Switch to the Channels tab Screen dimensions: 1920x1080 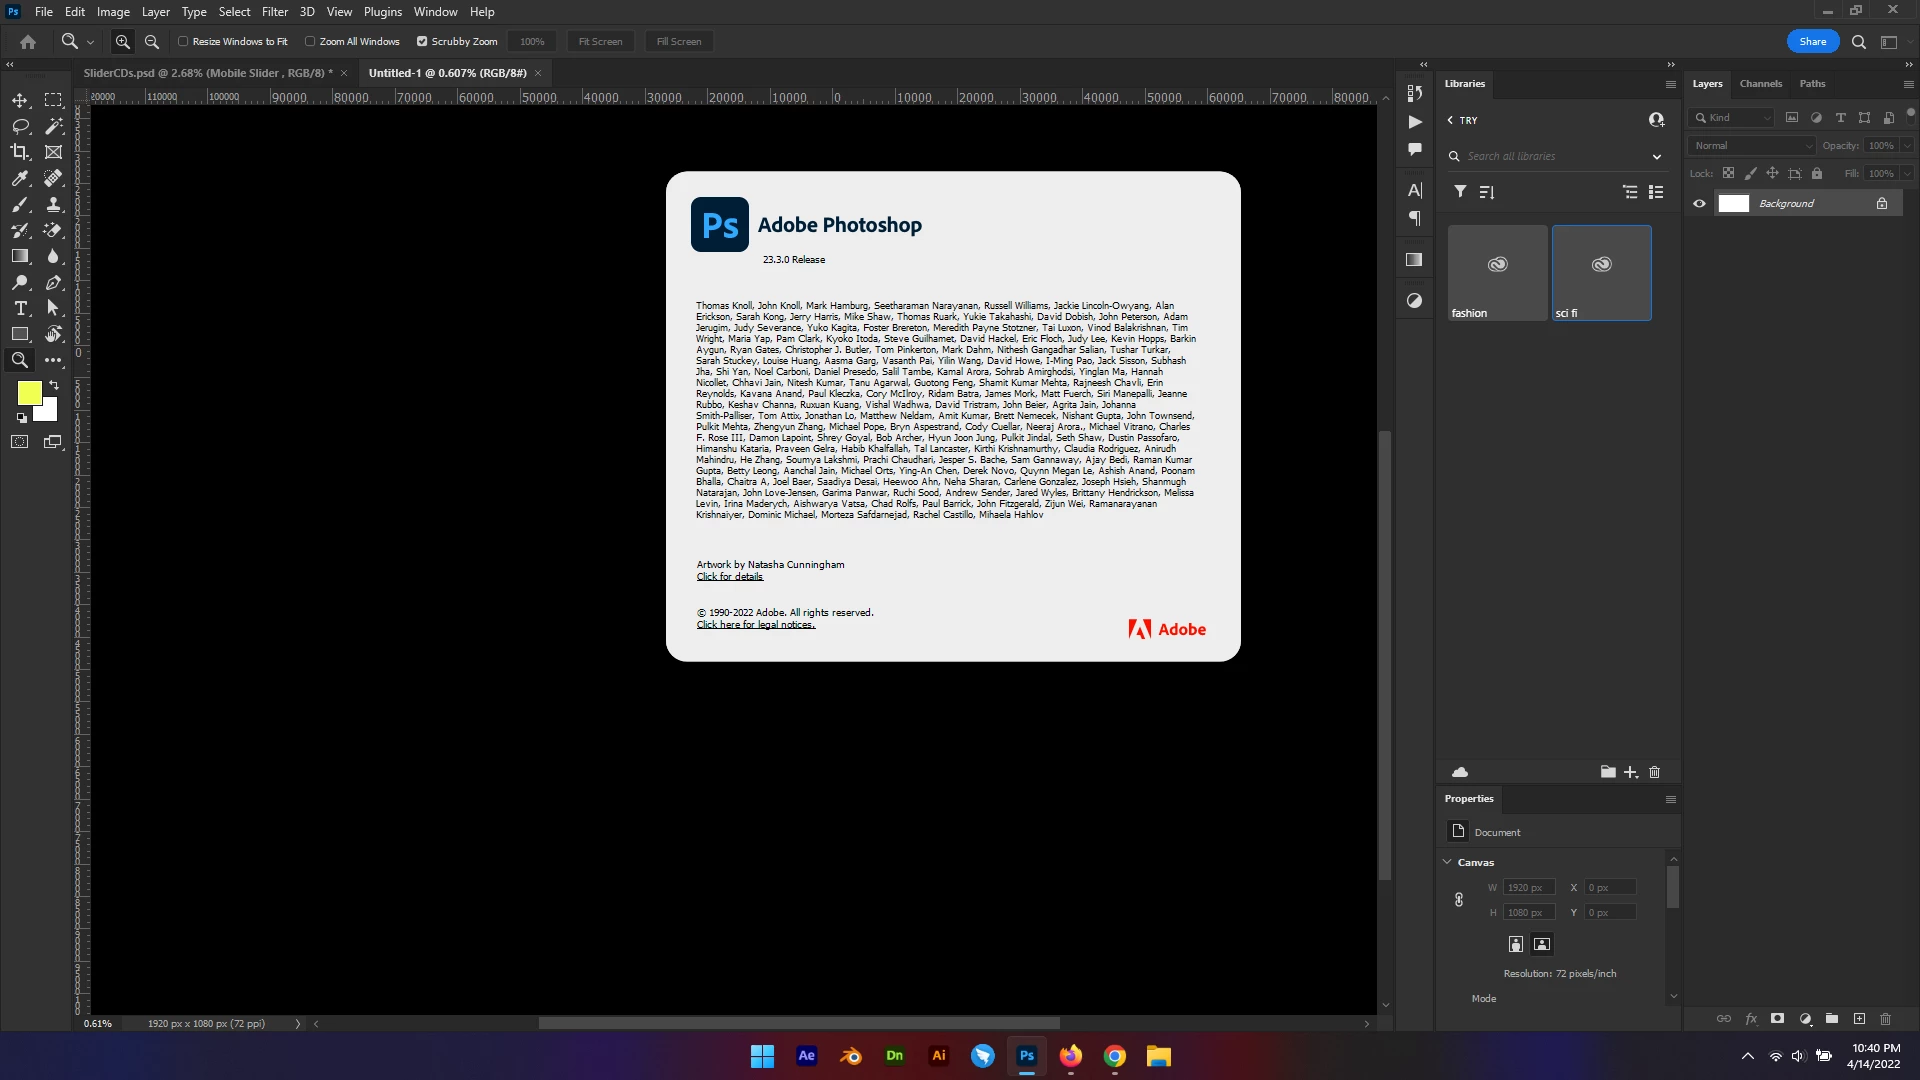click(x=1760, y=84)
